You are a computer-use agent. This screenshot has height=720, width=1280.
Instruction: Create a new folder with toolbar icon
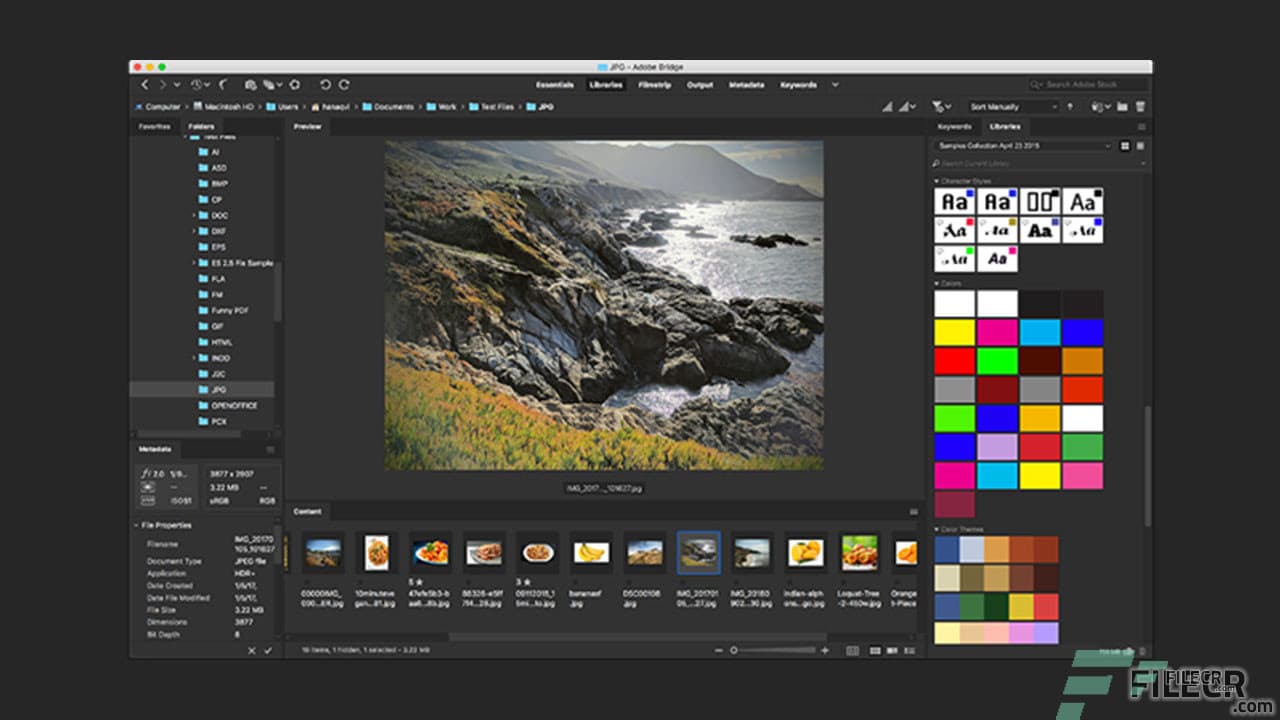pos(1121,106)
